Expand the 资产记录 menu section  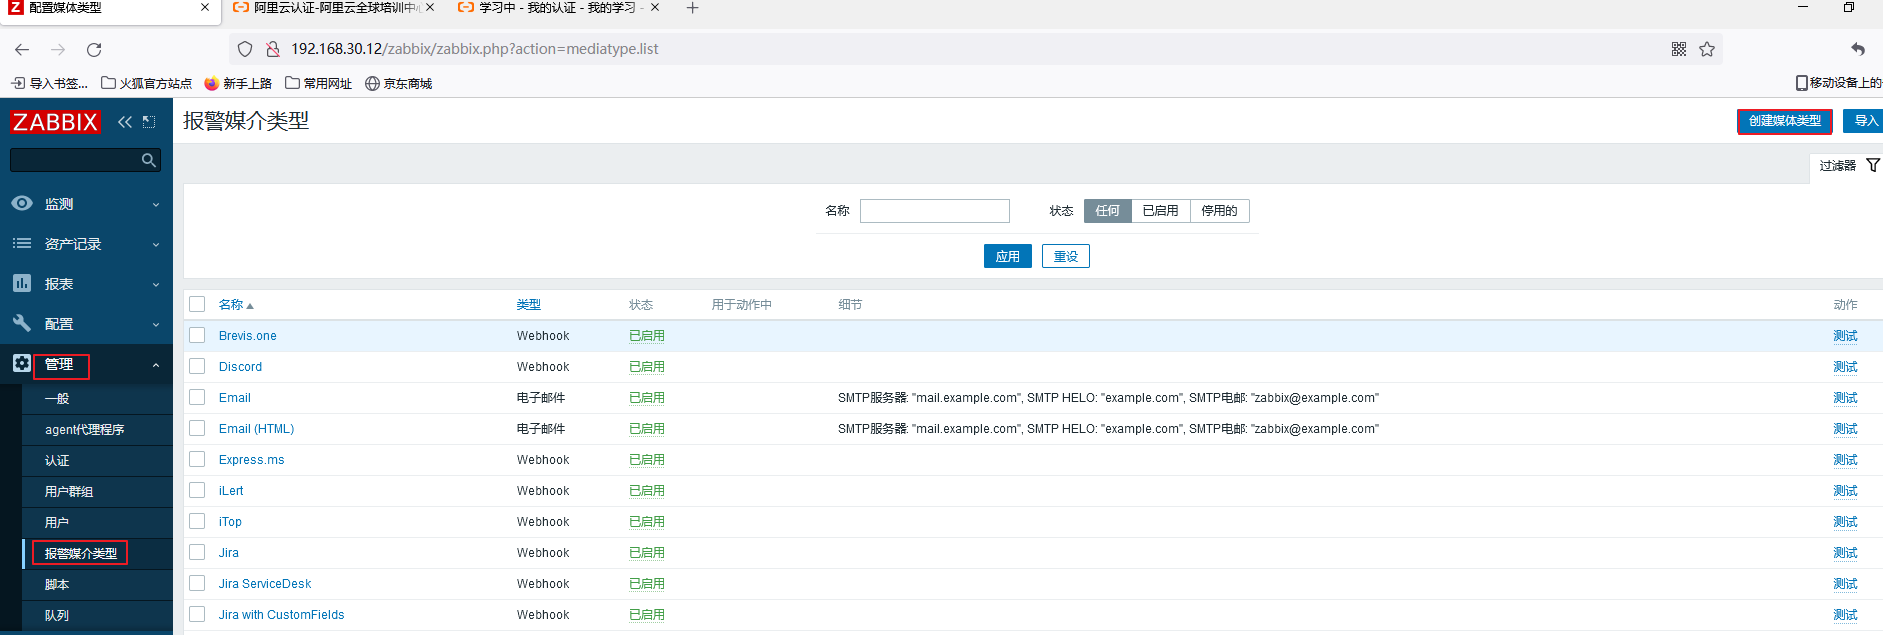(86, 243)
